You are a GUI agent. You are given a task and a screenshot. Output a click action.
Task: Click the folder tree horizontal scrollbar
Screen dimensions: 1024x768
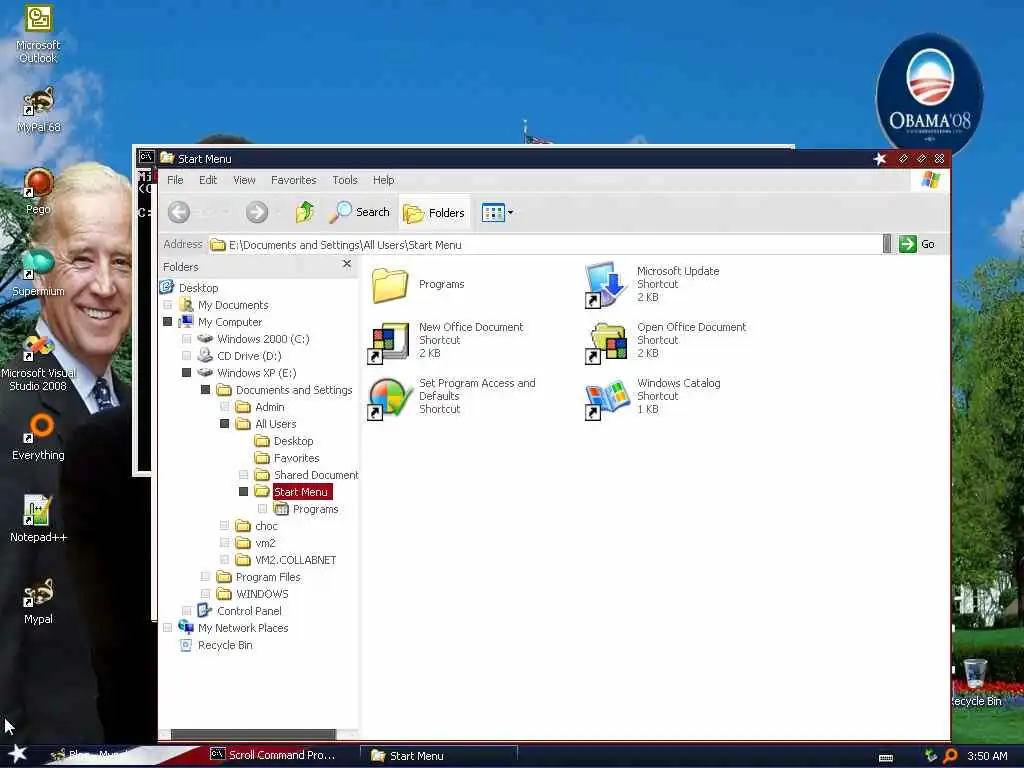pos(253,735)
